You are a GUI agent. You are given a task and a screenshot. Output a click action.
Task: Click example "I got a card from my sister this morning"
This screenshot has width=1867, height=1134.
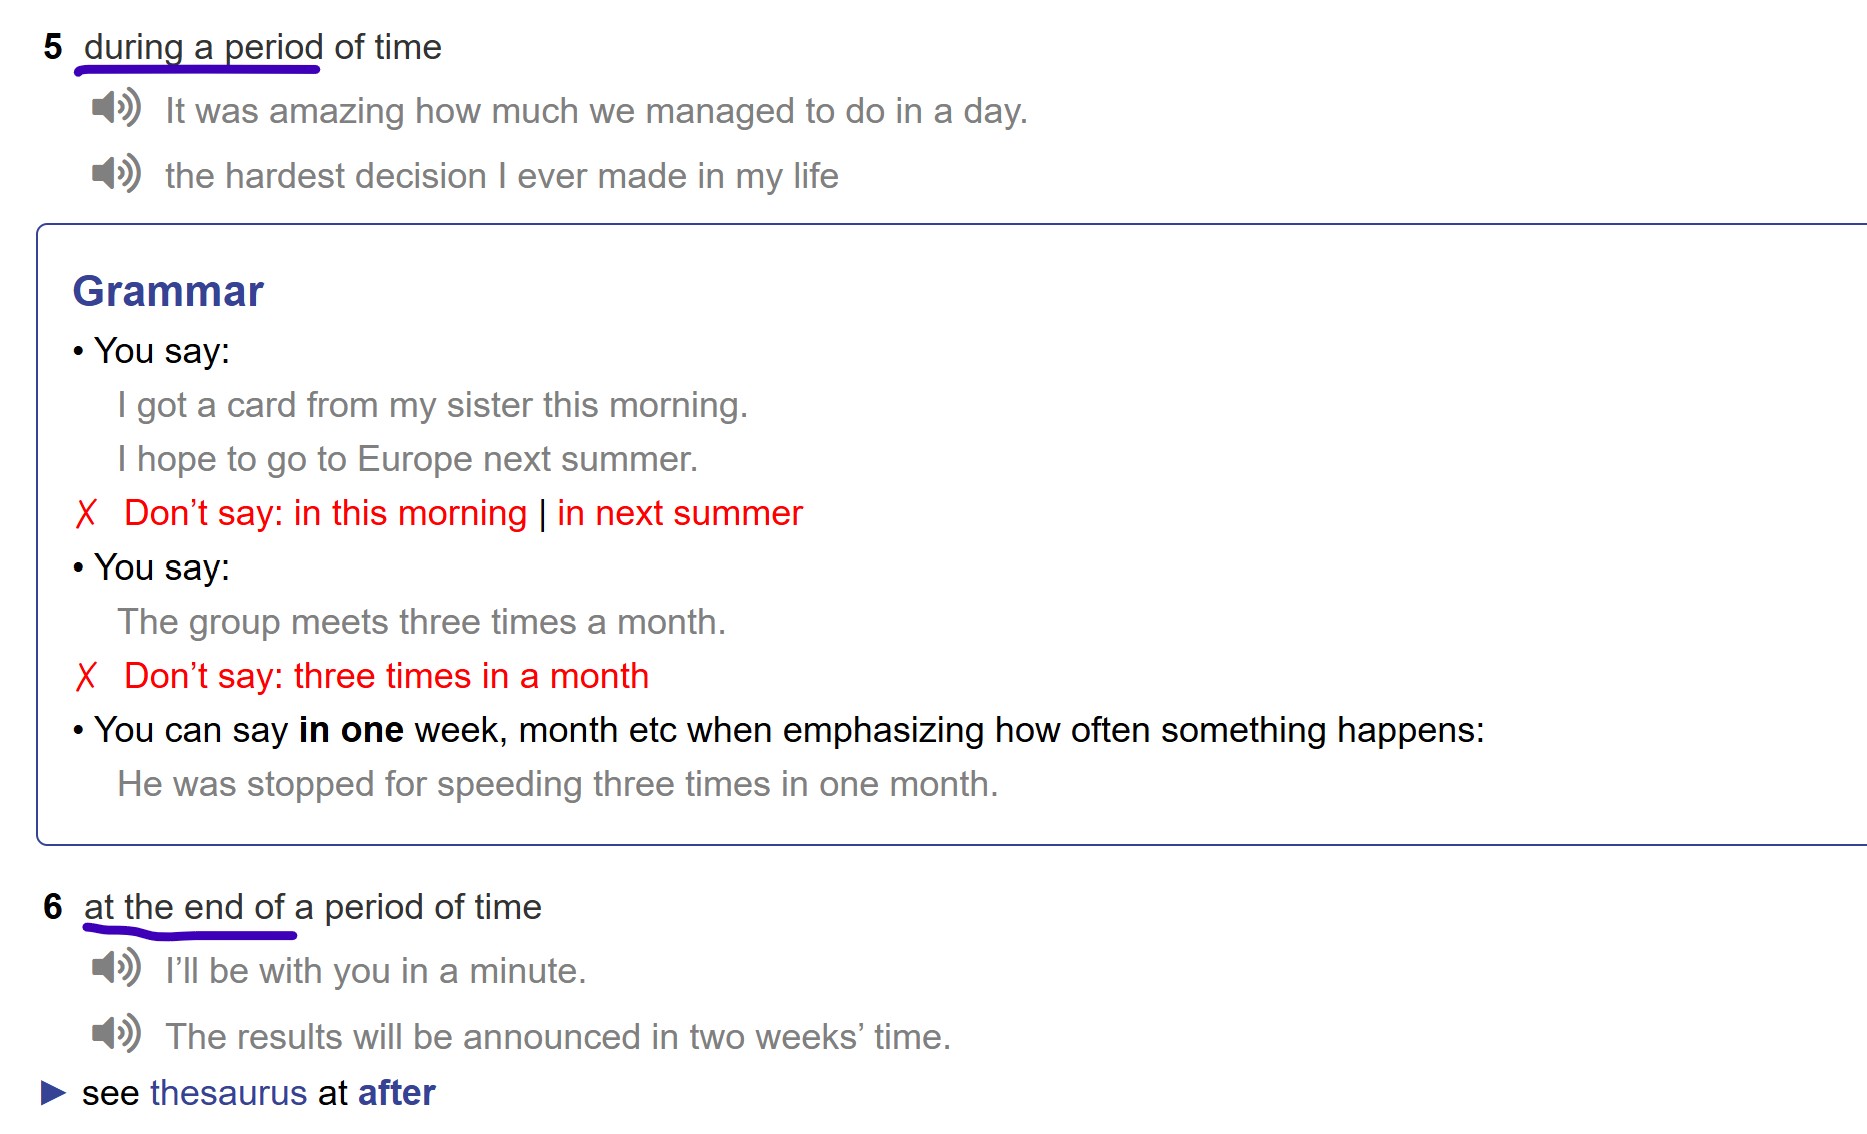[x=433, y=405]
